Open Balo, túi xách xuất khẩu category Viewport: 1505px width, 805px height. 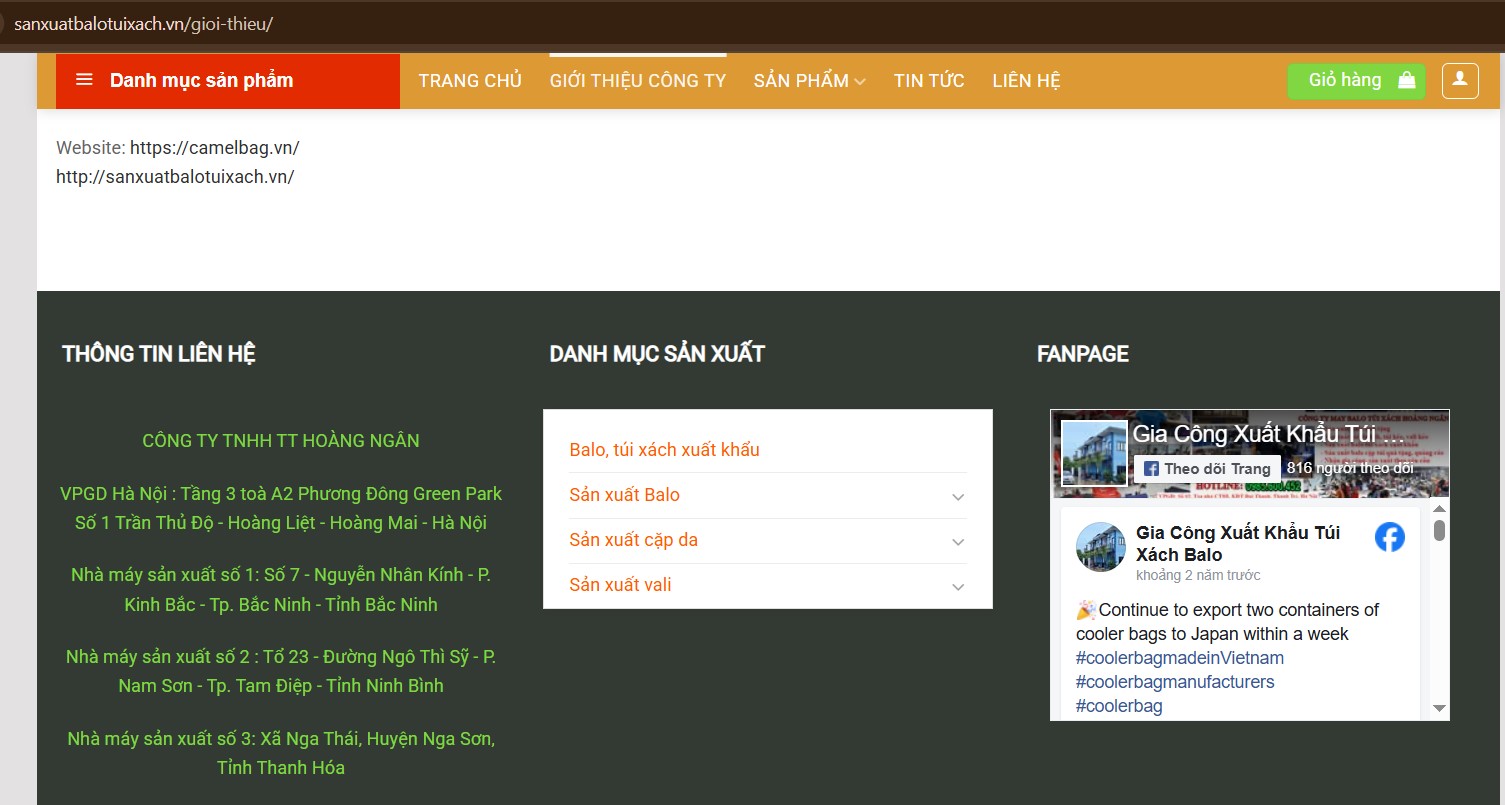664,450
